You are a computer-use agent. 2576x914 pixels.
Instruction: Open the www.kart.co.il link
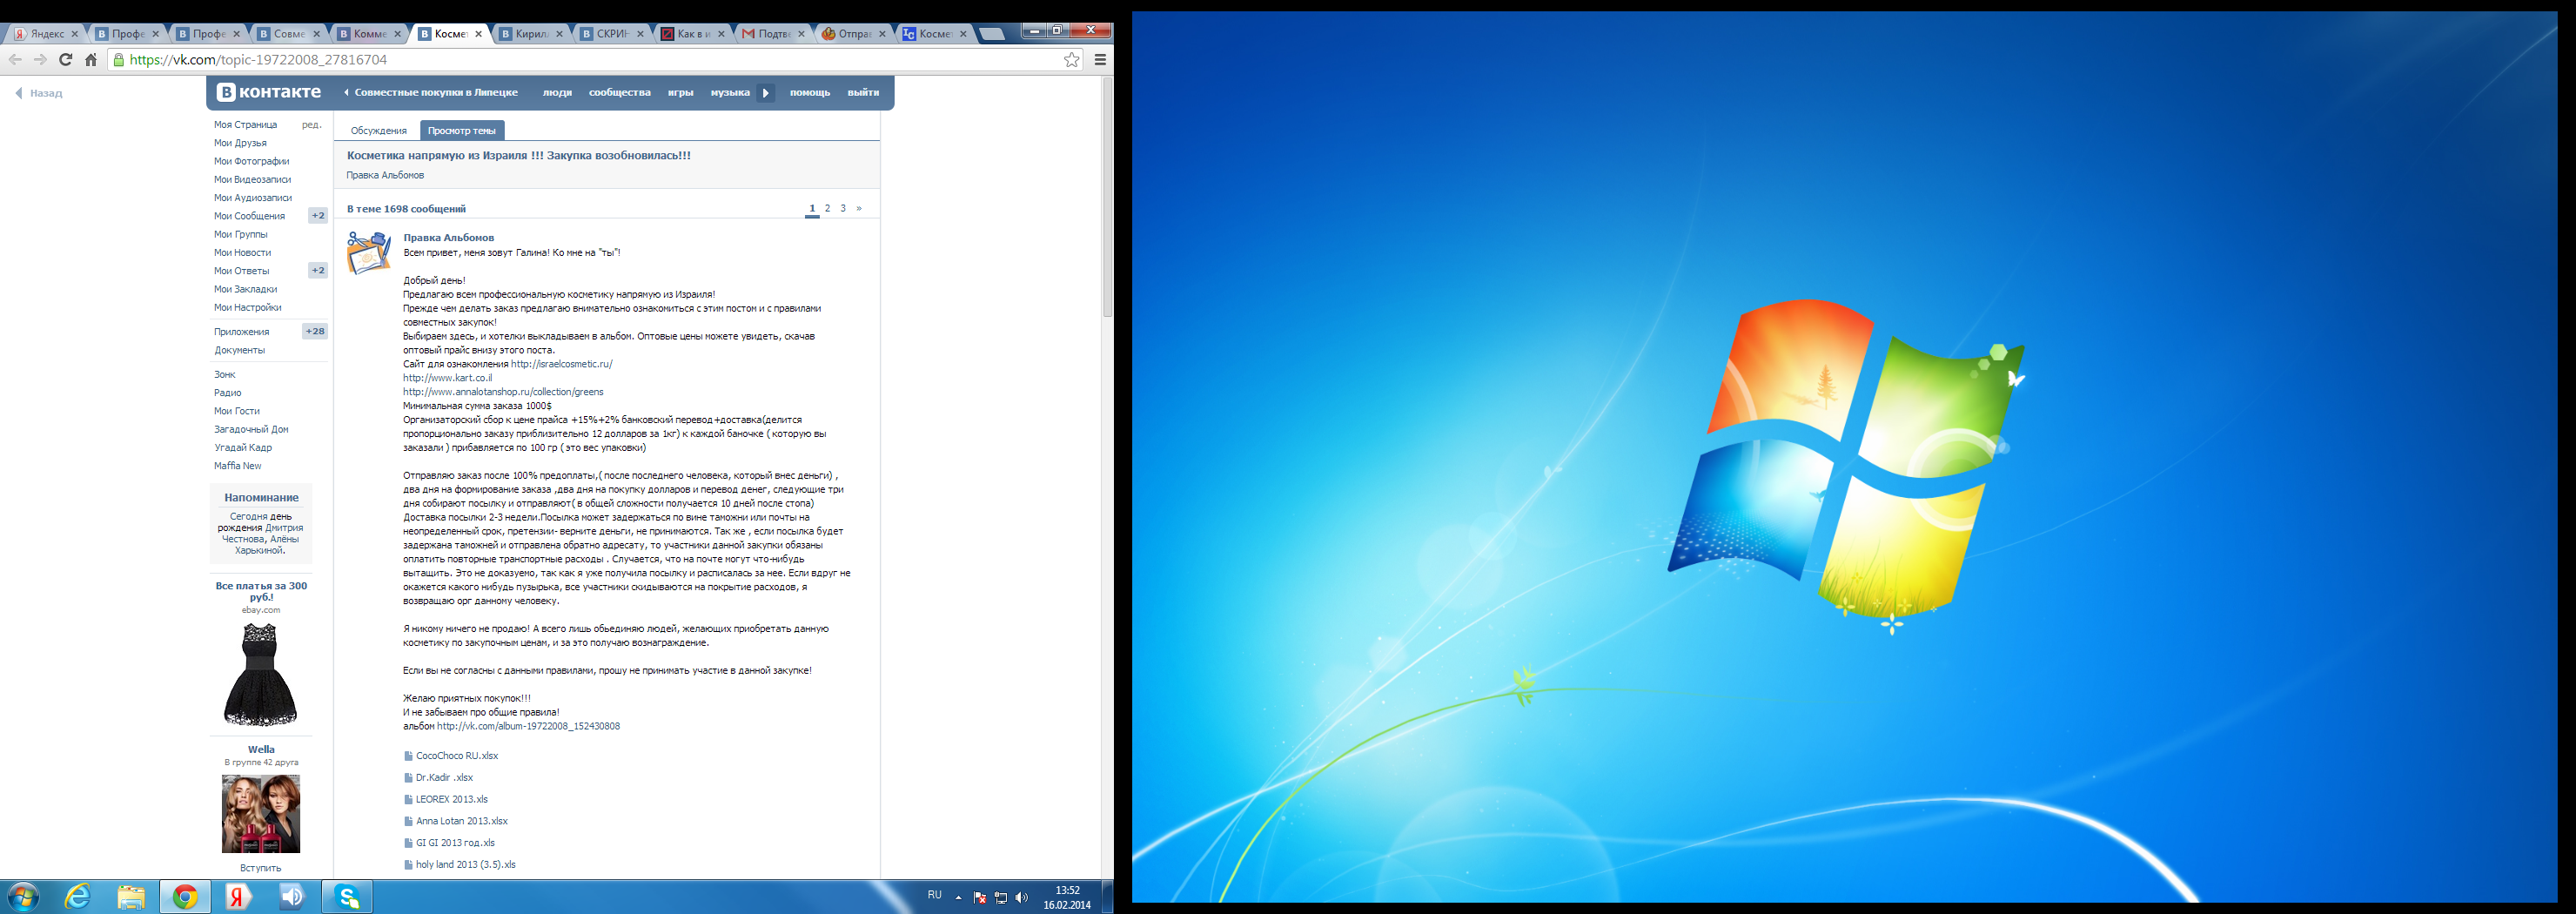point(447,378)
